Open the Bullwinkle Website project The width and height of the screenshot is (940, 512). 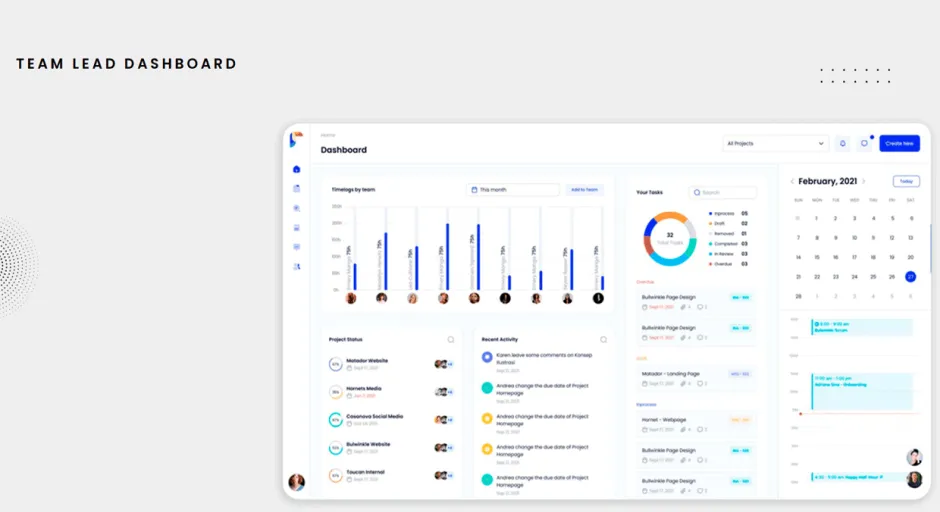(x=368, y=444)
